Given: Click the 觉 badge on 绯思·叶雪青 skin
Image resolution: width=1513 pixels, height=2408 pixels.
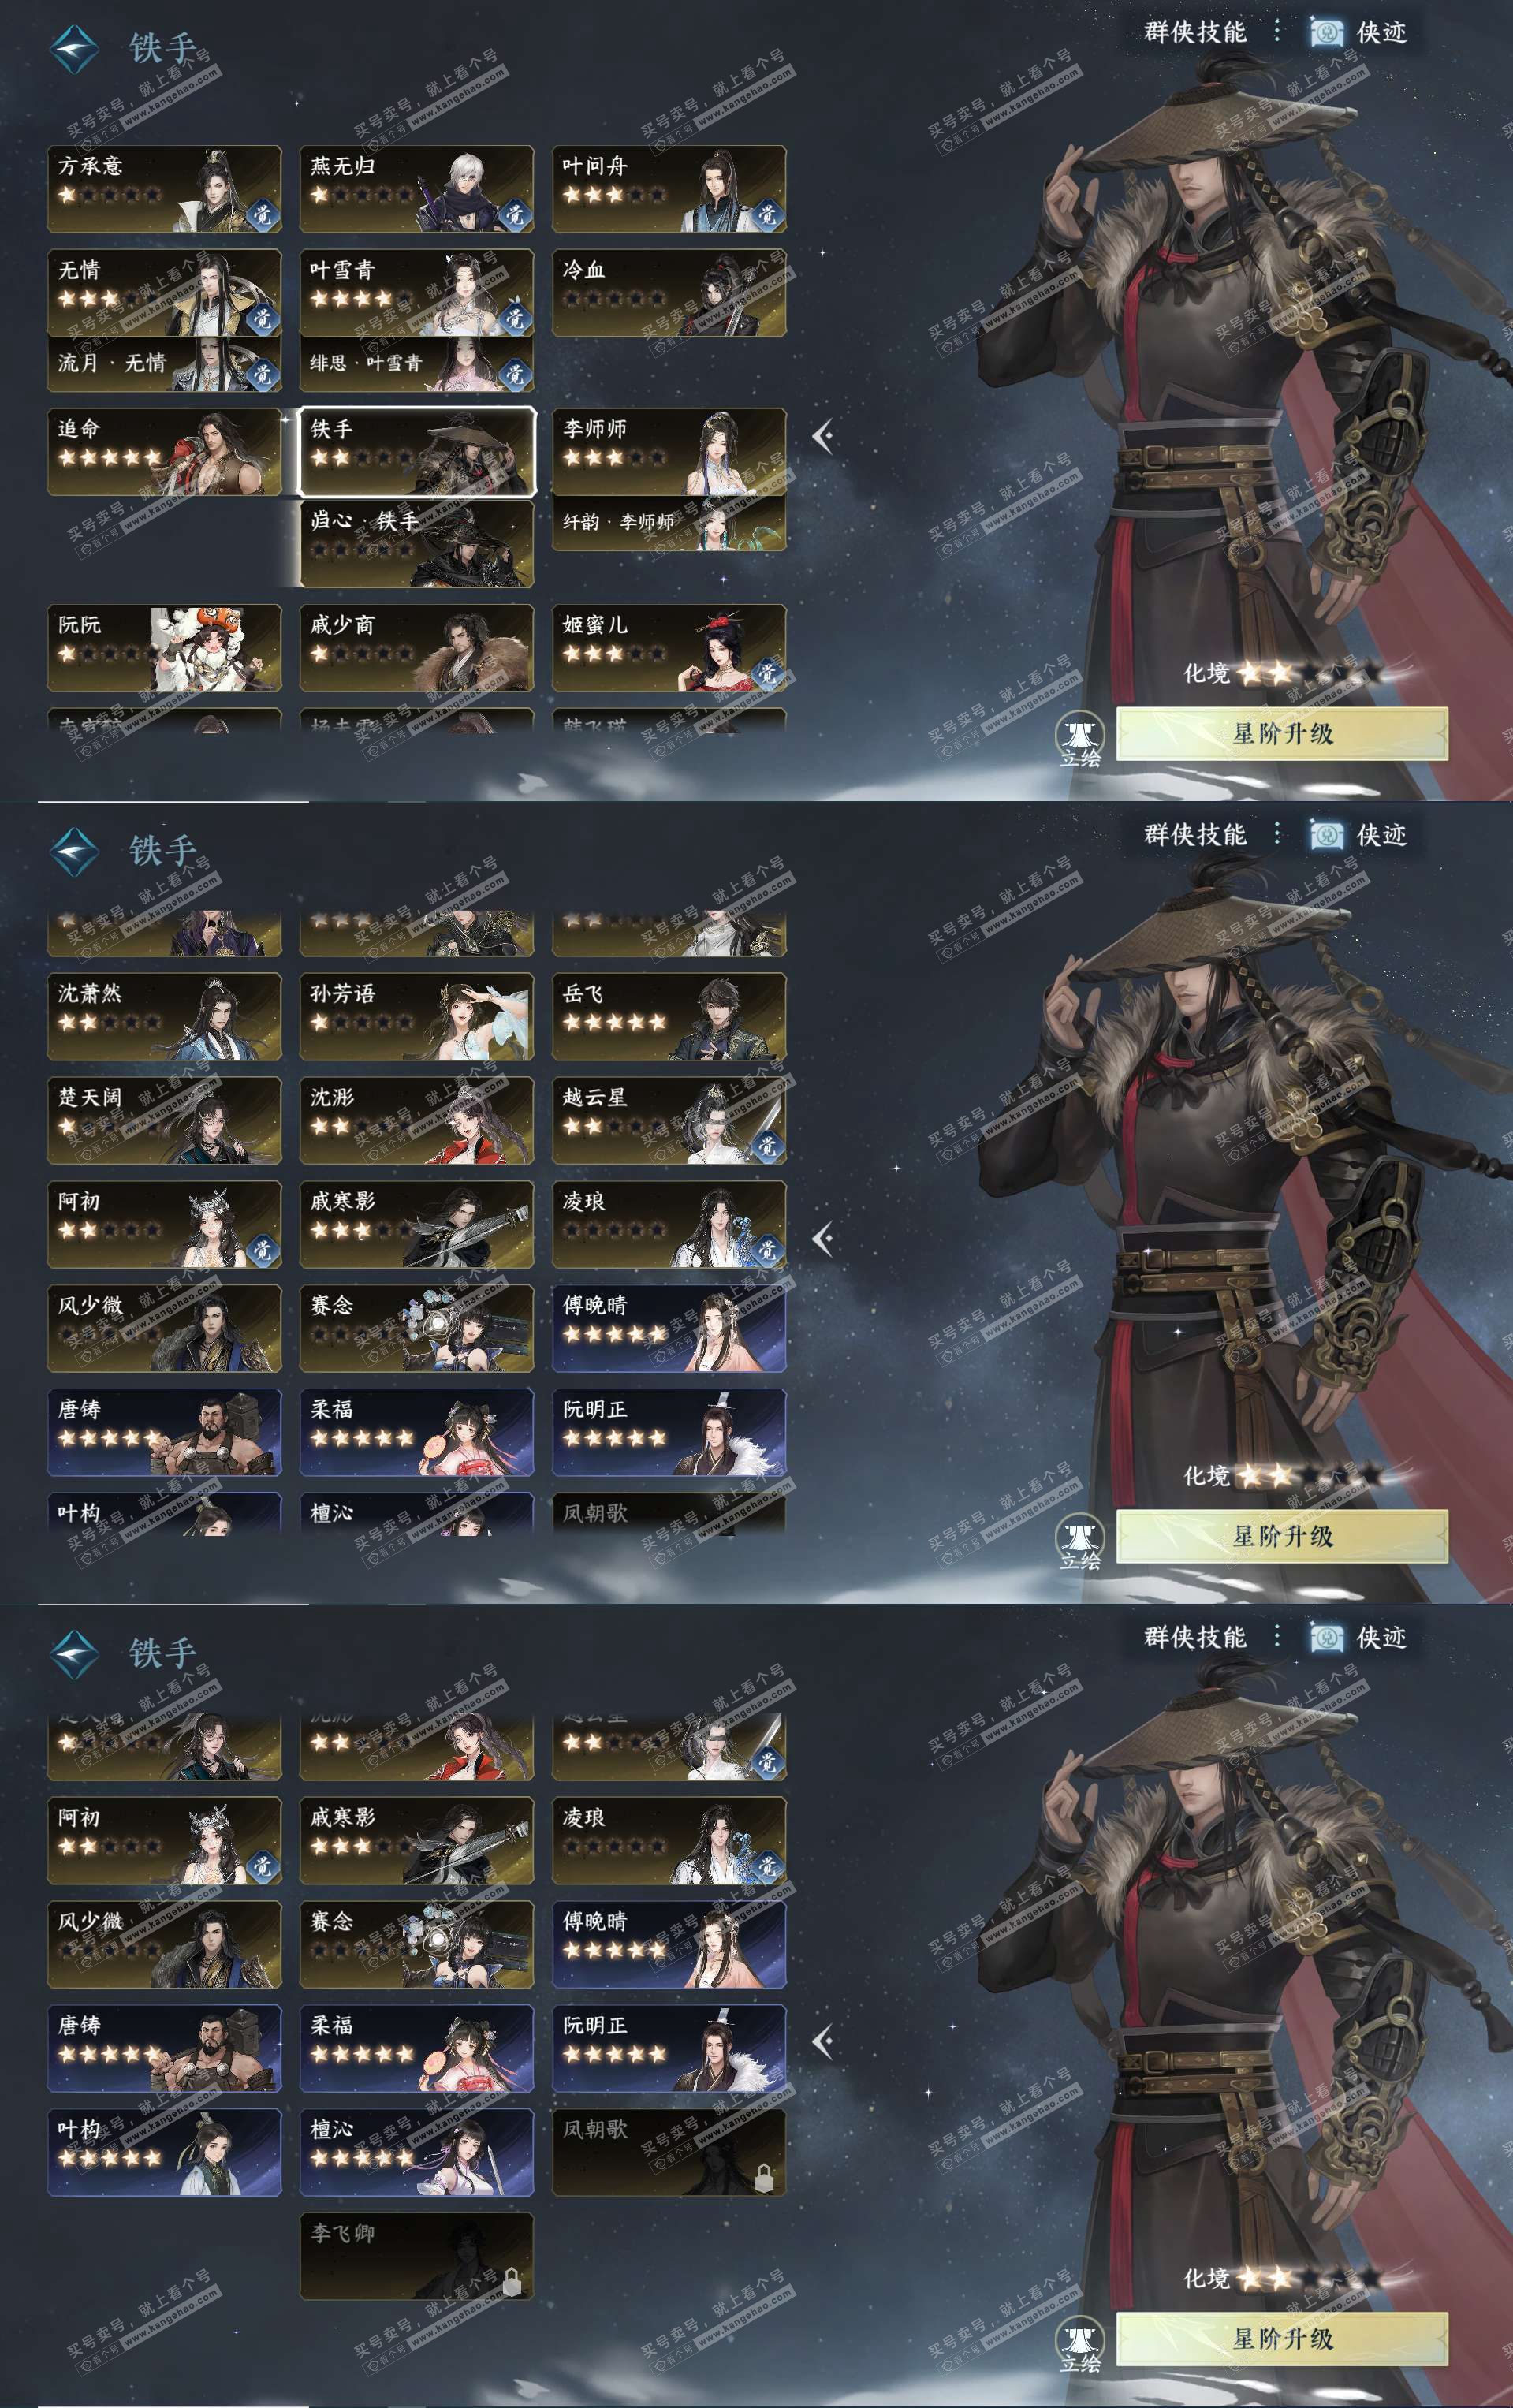Looking at the screenshot, I should tap(514, 372).
